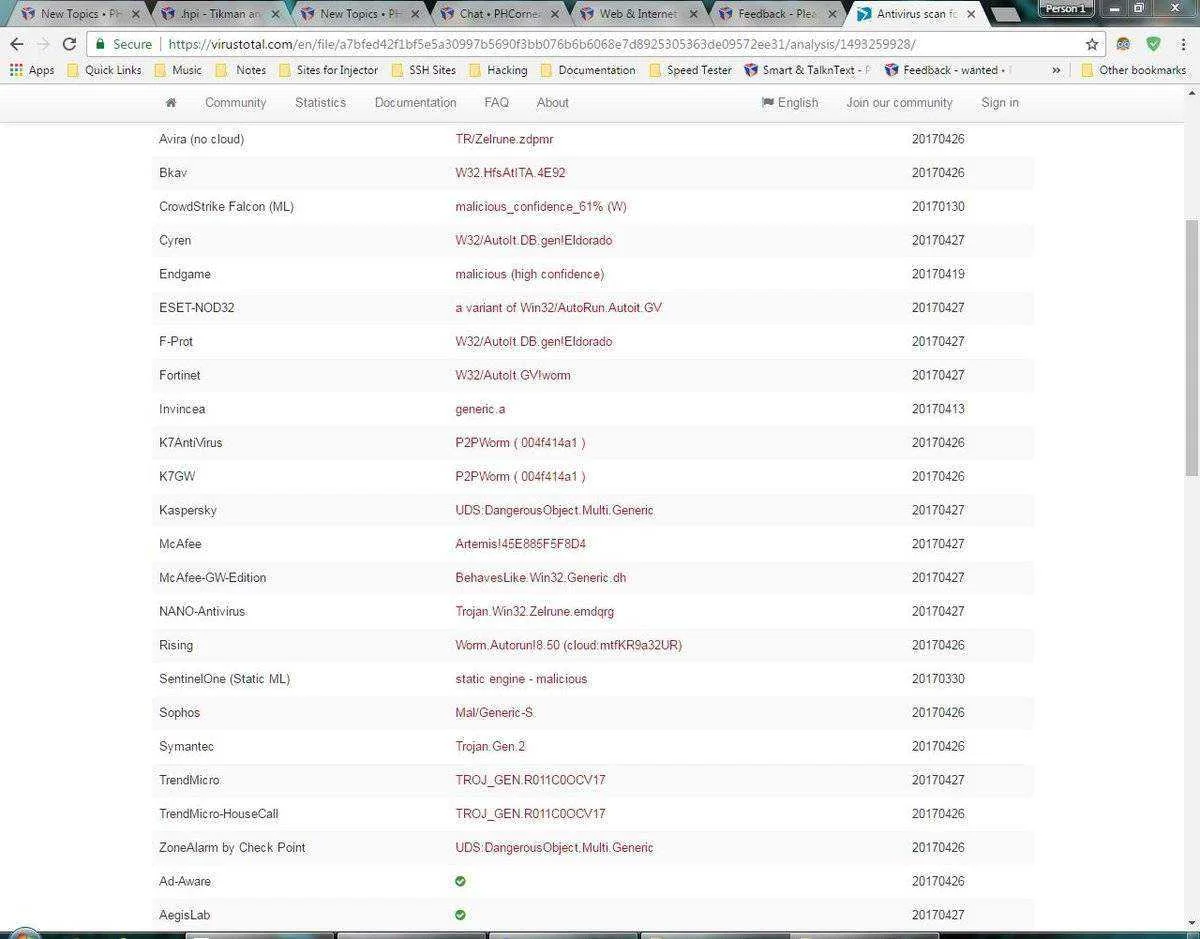Click 'Join our community' link

click(899, 102)
